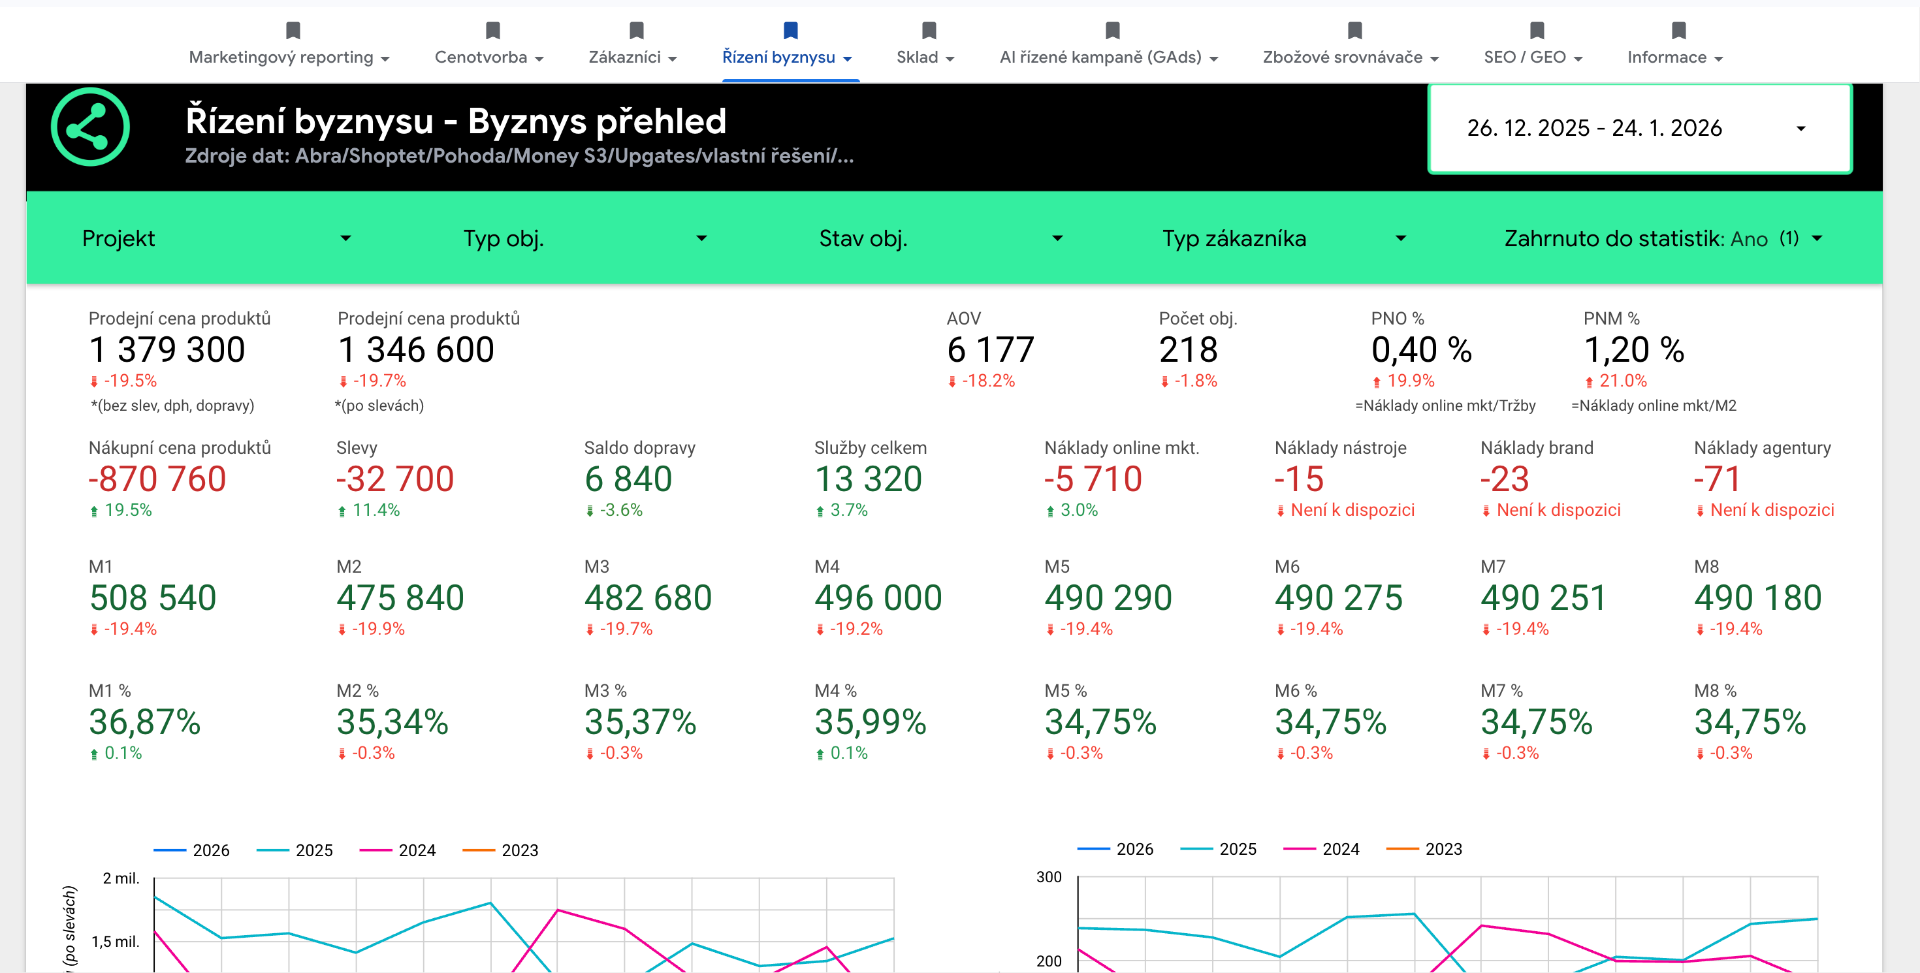
Task: Expand the Stav obj. filter dropdown
Action: [x=941, y=238]
